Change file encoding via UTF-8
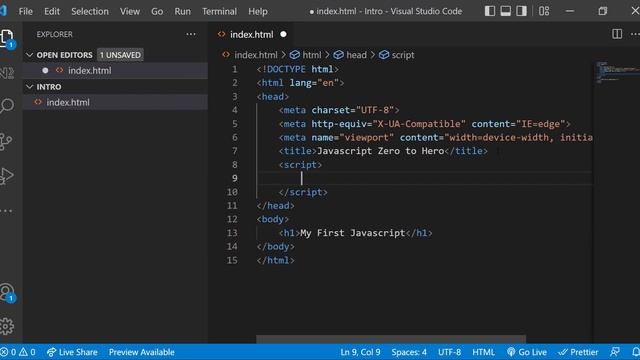This screenshot has width=640, height=360. (449, 352)
